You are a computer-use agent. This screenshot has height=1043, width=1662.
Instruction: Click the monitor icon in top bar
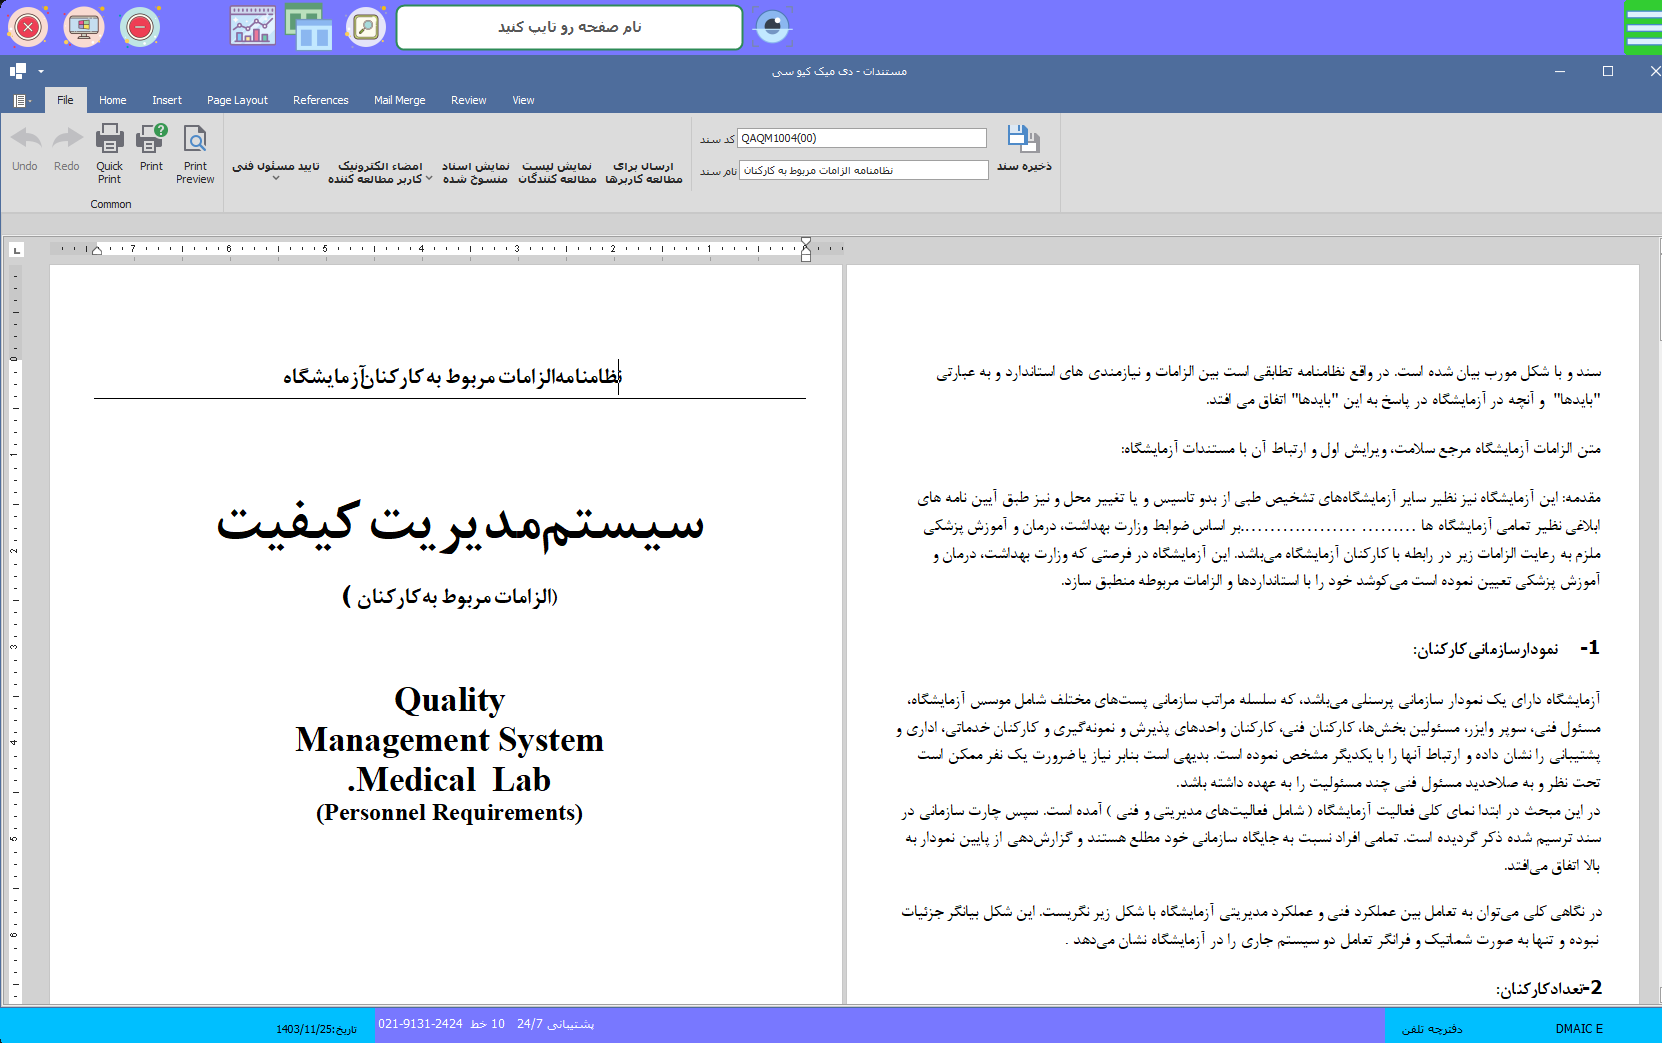(84, 27)
